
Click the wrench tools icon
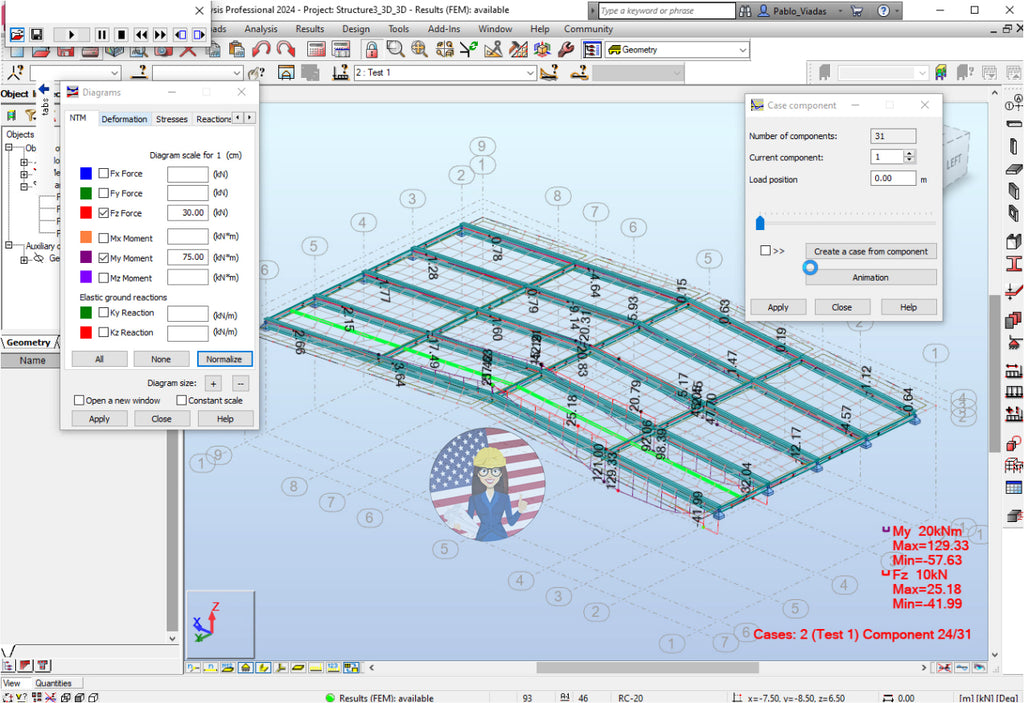566,50
